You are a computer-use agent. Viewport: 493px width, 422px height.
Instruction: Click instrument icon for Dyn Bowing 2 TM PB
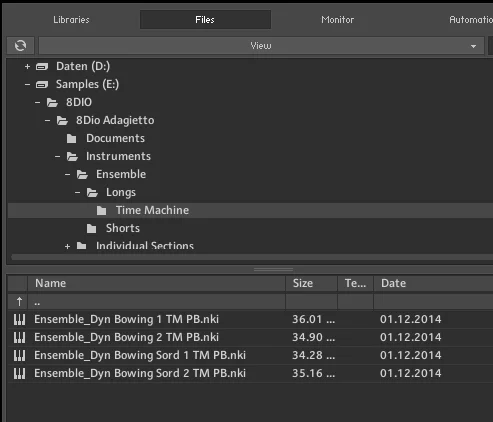(19, 338)
